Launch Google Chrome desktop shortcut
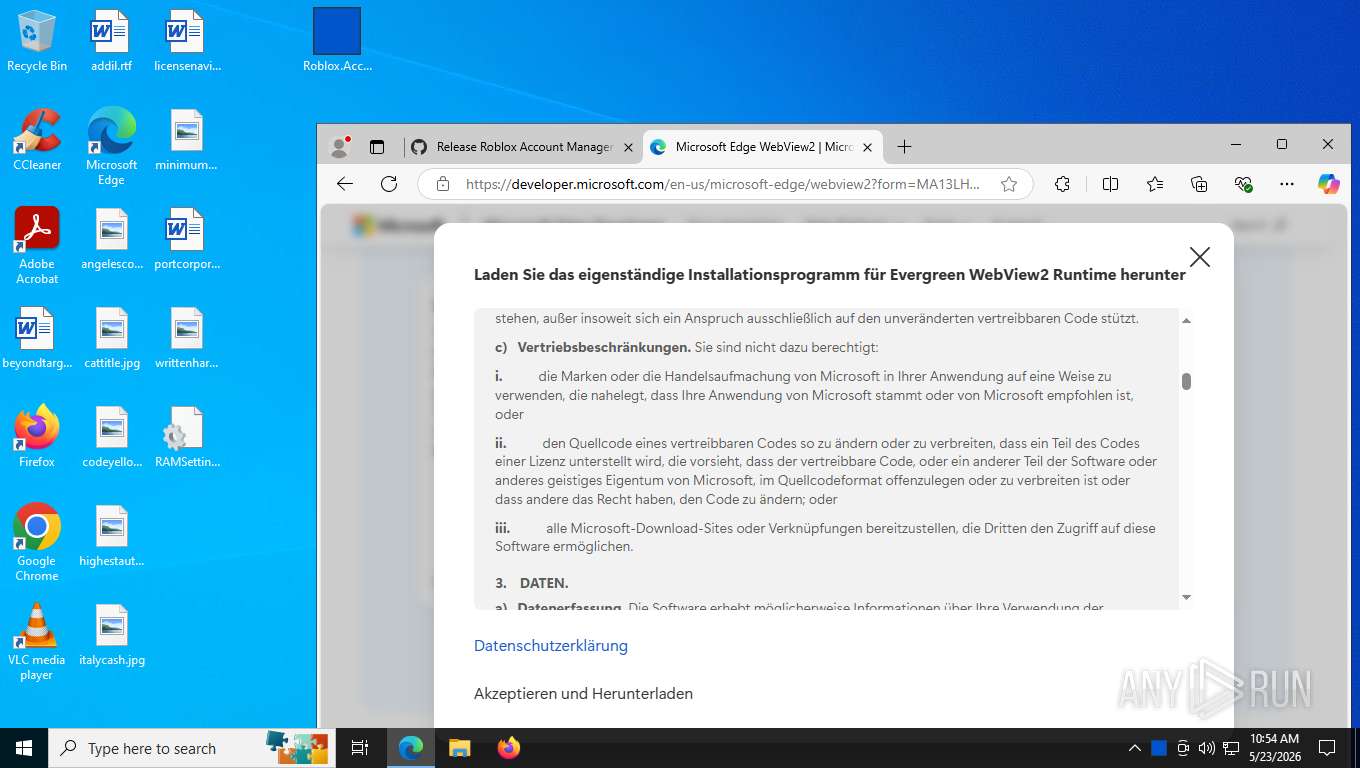The width and height of the screenshot is (1360, 768). 37,542
